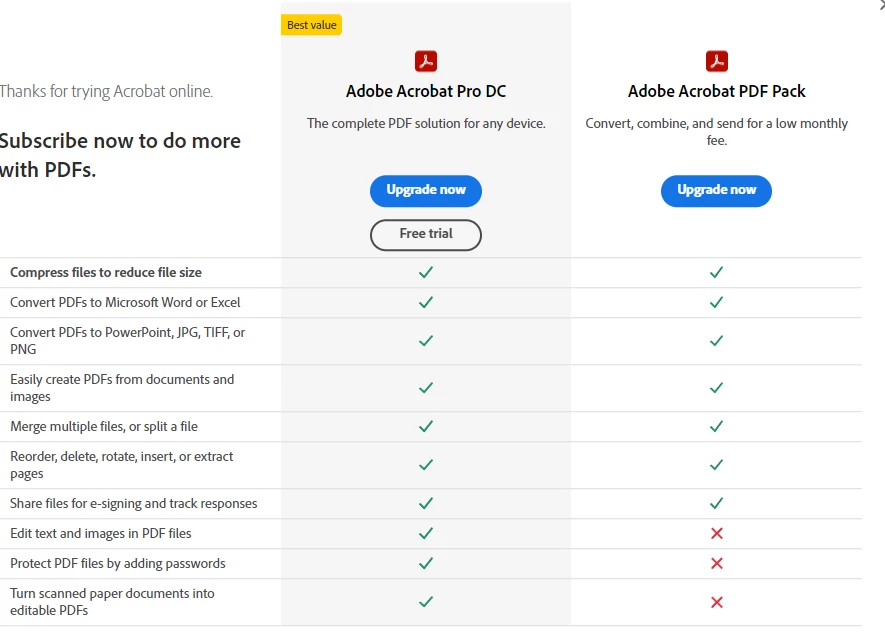This screenshot has width=885, height=641.
Task: Select 'Share files for e-signing and track responses' text
Action: click(x=133, y=503)
